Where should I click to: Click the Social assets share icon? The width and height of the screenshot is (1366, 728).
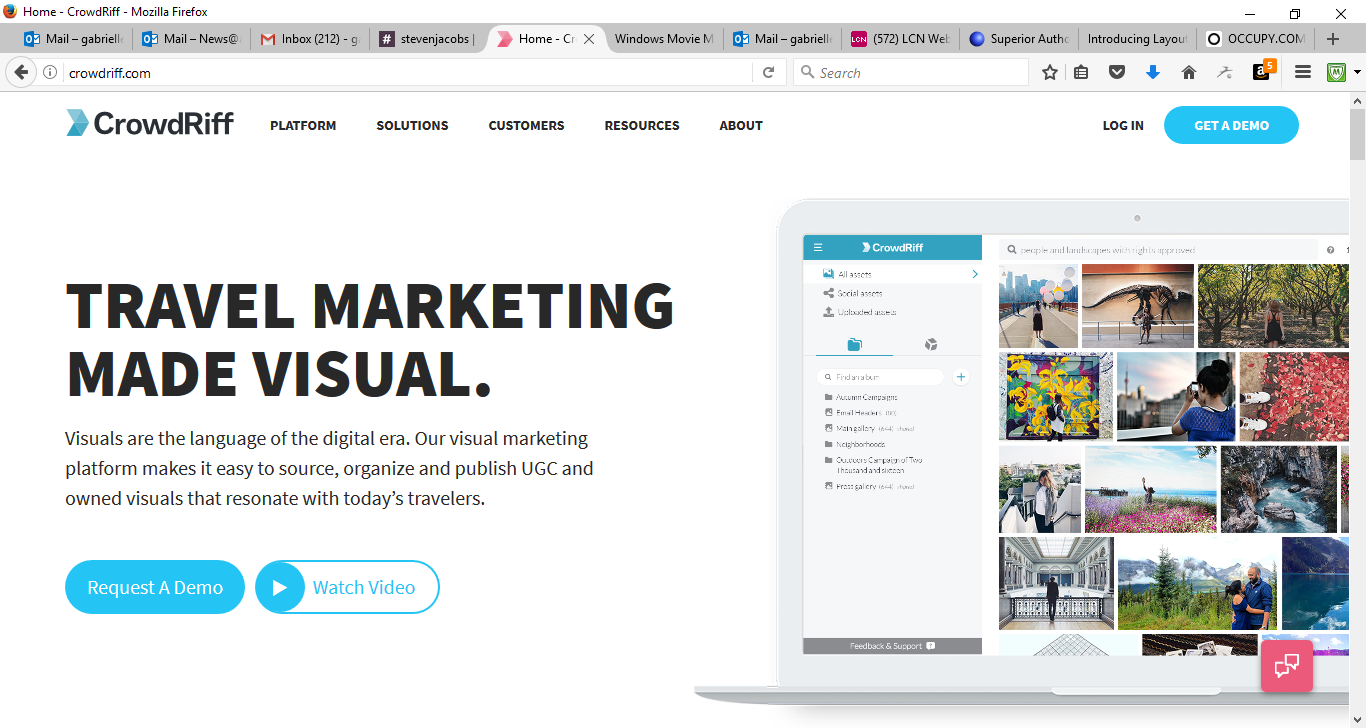point(828,293)
